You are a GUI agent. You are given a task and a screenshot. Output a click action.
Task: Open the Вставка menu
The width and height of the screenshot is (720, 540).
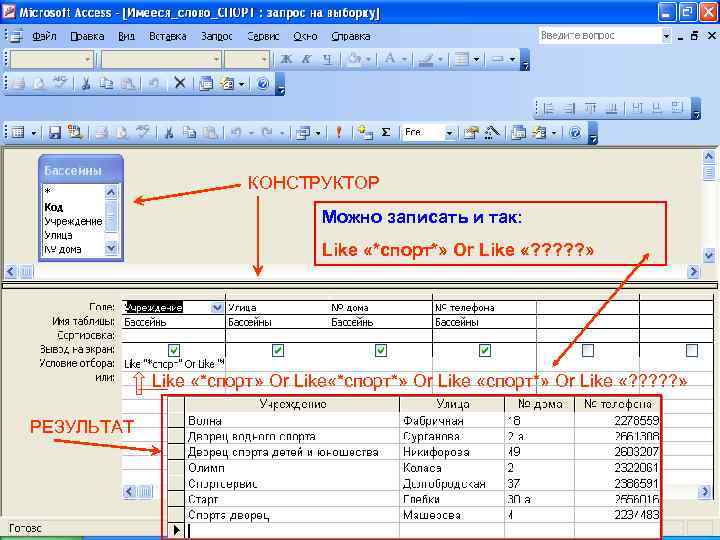coord(168,36)
